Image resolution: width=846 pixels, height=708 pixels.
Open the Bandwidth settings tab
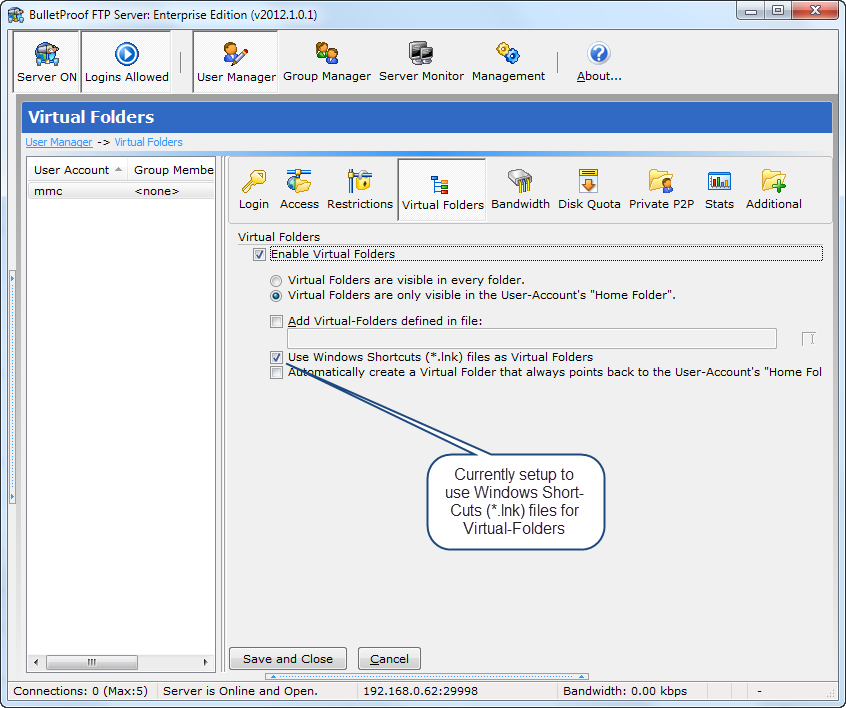(x=521, y=189)
